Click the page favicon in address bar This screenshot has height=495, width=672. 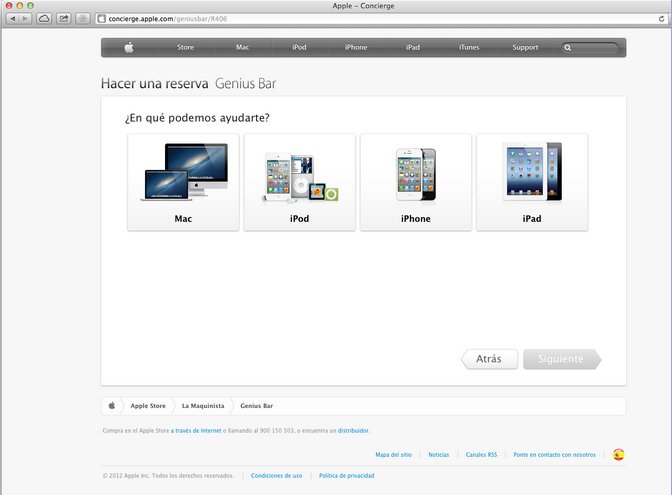pos(102,19)
